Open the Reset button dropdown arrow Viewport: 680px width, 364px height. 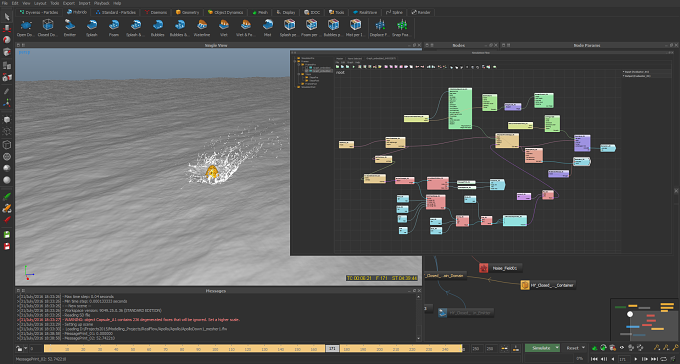pyautogui.click(x=583, y=348)
